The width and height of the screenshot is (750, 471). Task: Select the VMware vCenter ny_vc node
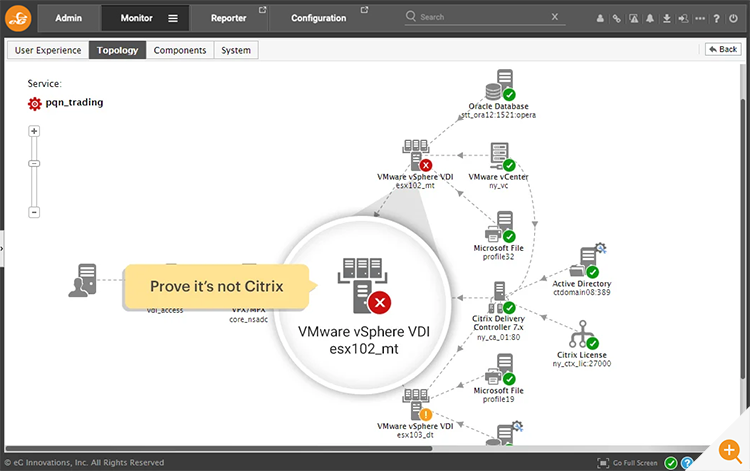[502, 156]
